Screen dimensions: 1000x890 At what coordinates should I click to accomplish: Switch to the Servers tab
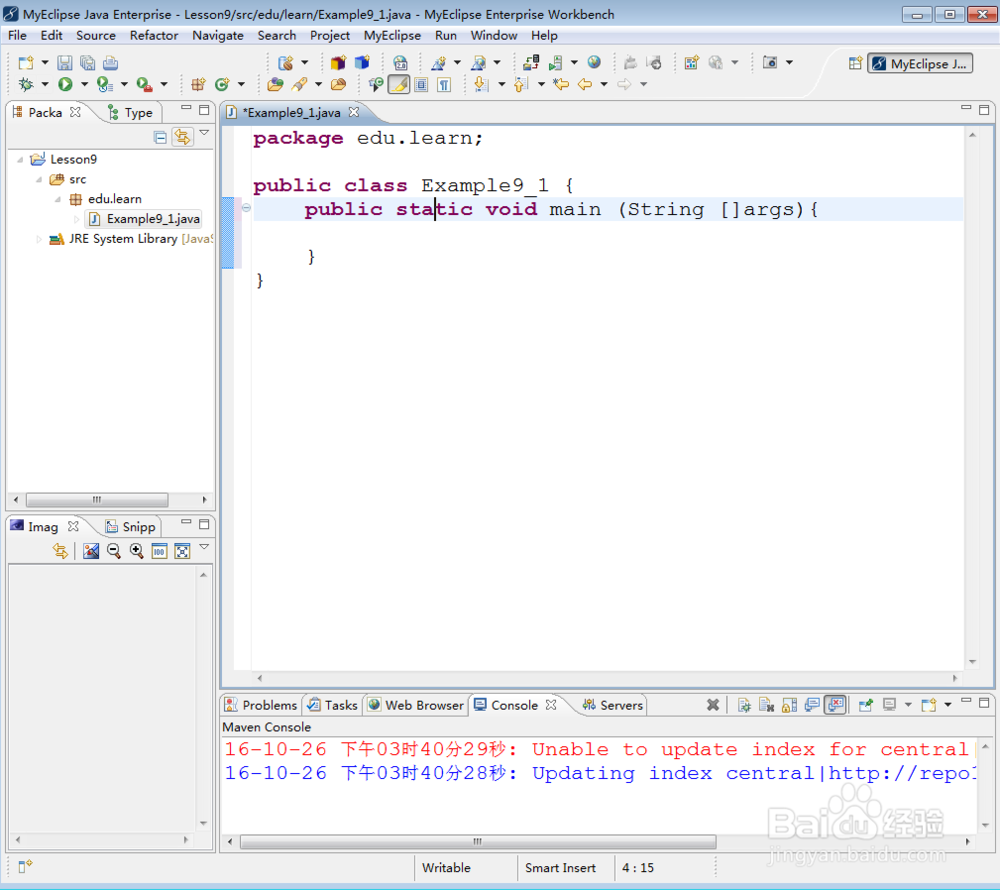pyautogui.click(x=613, y=705)
